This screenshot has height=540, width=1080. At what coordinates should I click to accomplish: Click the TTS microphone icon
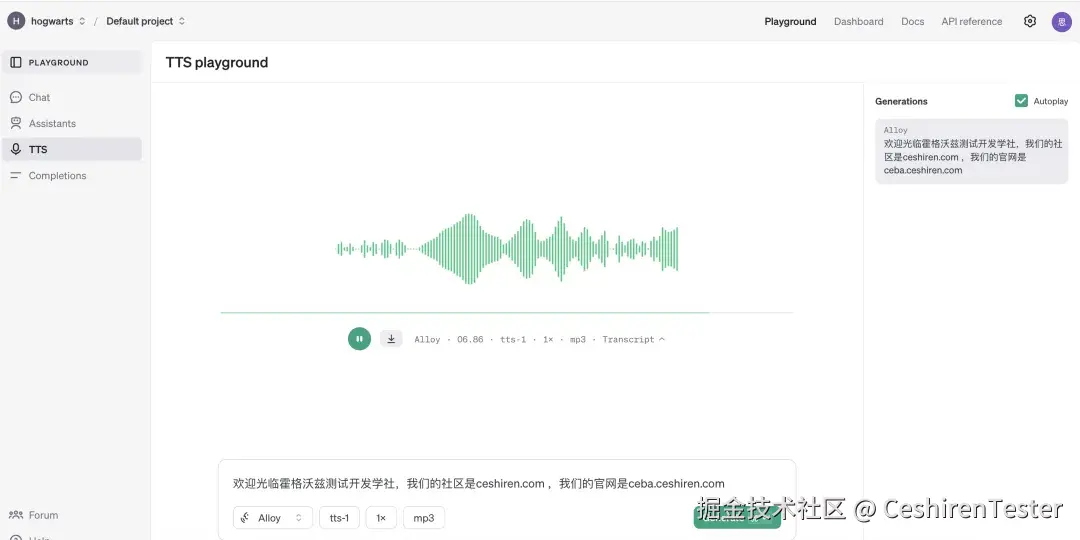(16, 149)
